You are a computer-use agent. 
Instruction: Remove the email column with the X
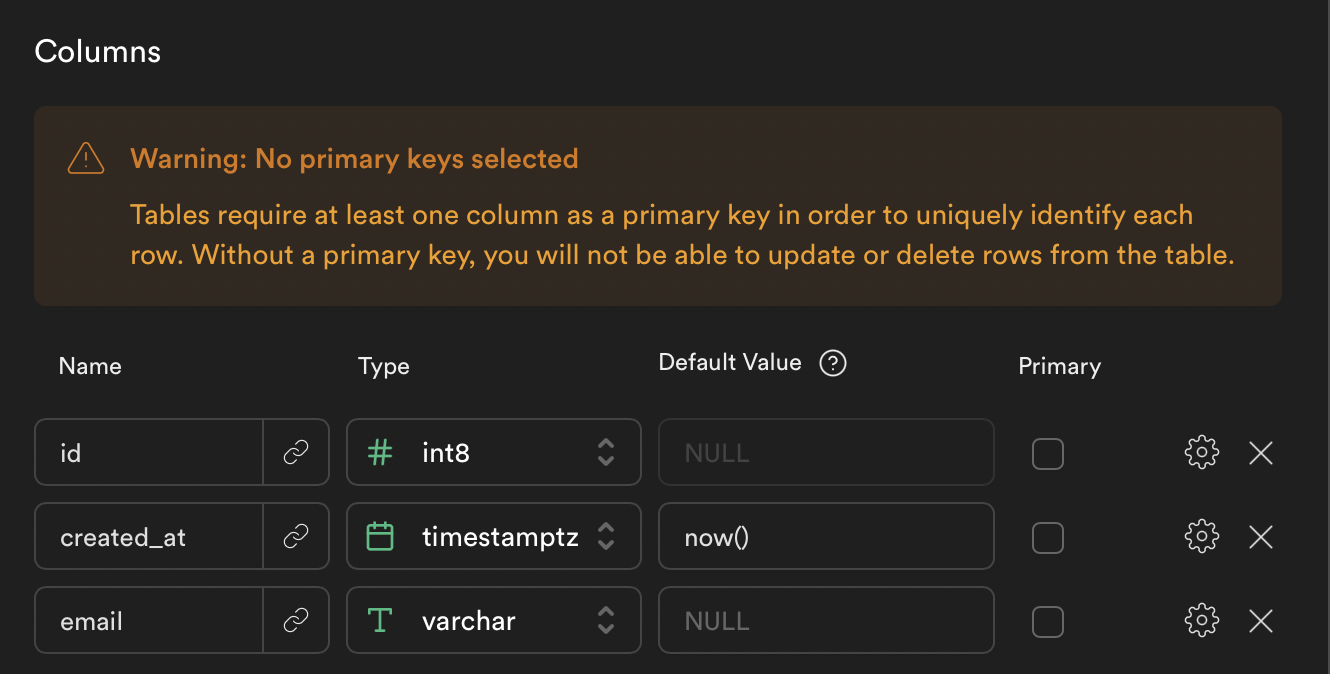coord(1260,620)
